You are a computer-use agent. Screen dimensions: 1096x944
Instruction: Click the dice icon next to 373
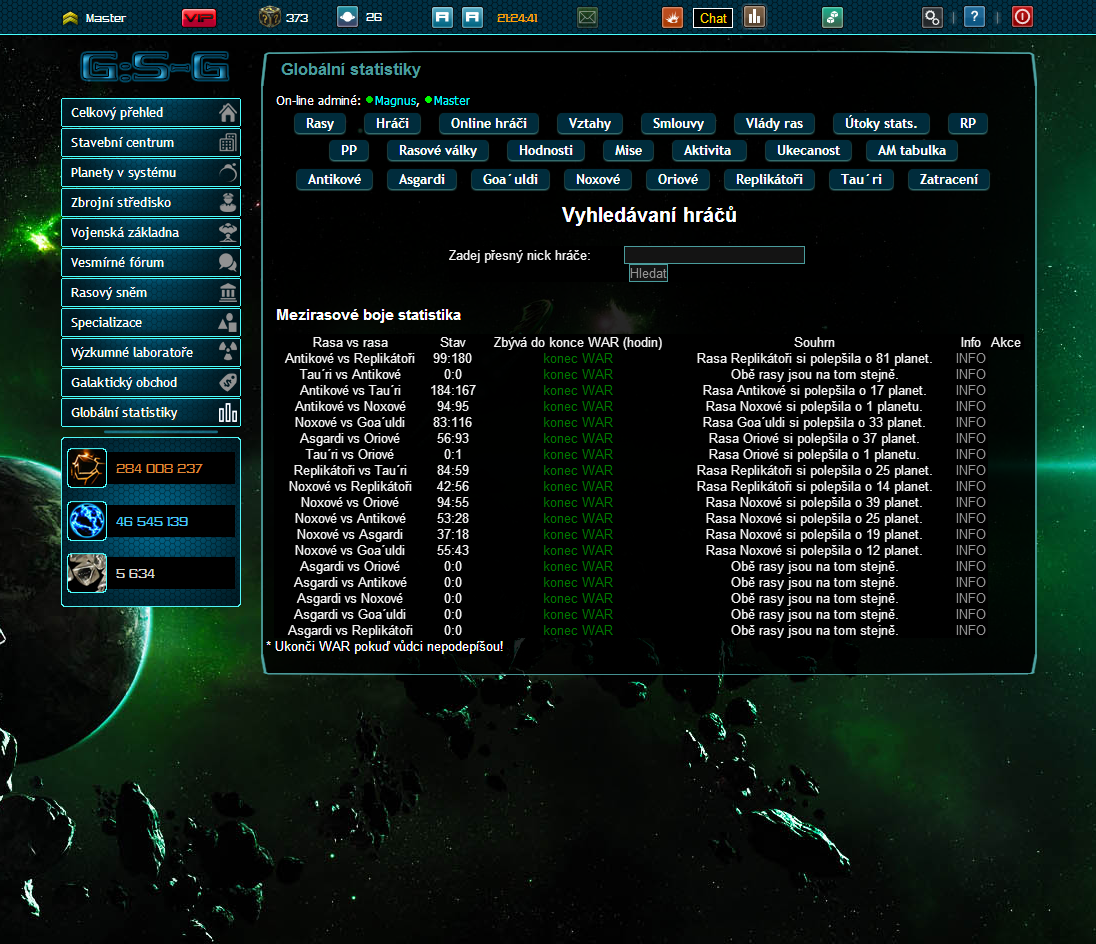pyautogui.click(x=269, y=17)
